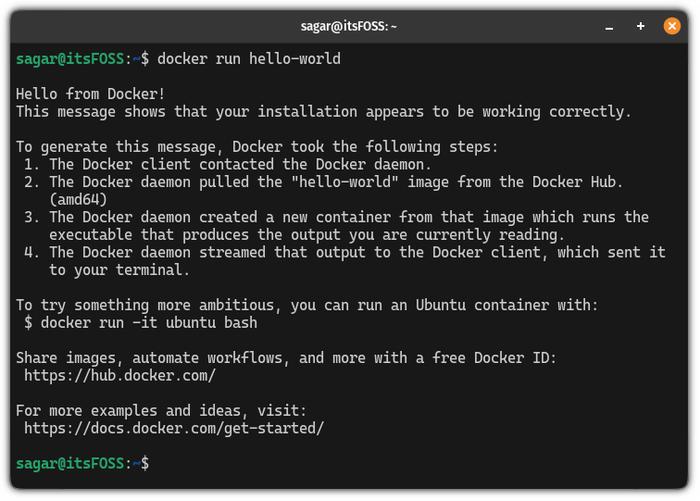
Task: Maximize the terminal with plus icon
Action: click(x=641, y=26)
